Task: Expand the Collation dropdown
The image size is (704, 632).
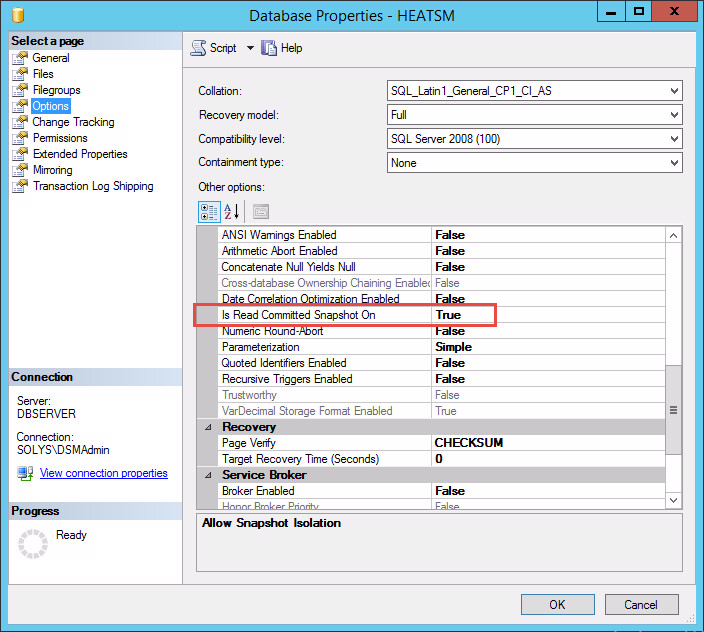Action: click(x=673, y=91)
